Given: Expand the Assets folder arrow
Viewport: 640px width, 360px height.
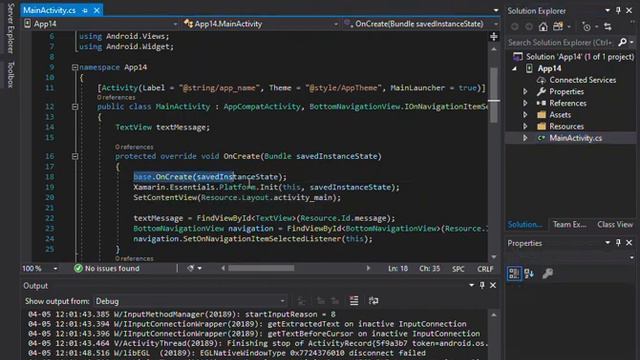Looking at the screenshot, I should coord(525,115).
